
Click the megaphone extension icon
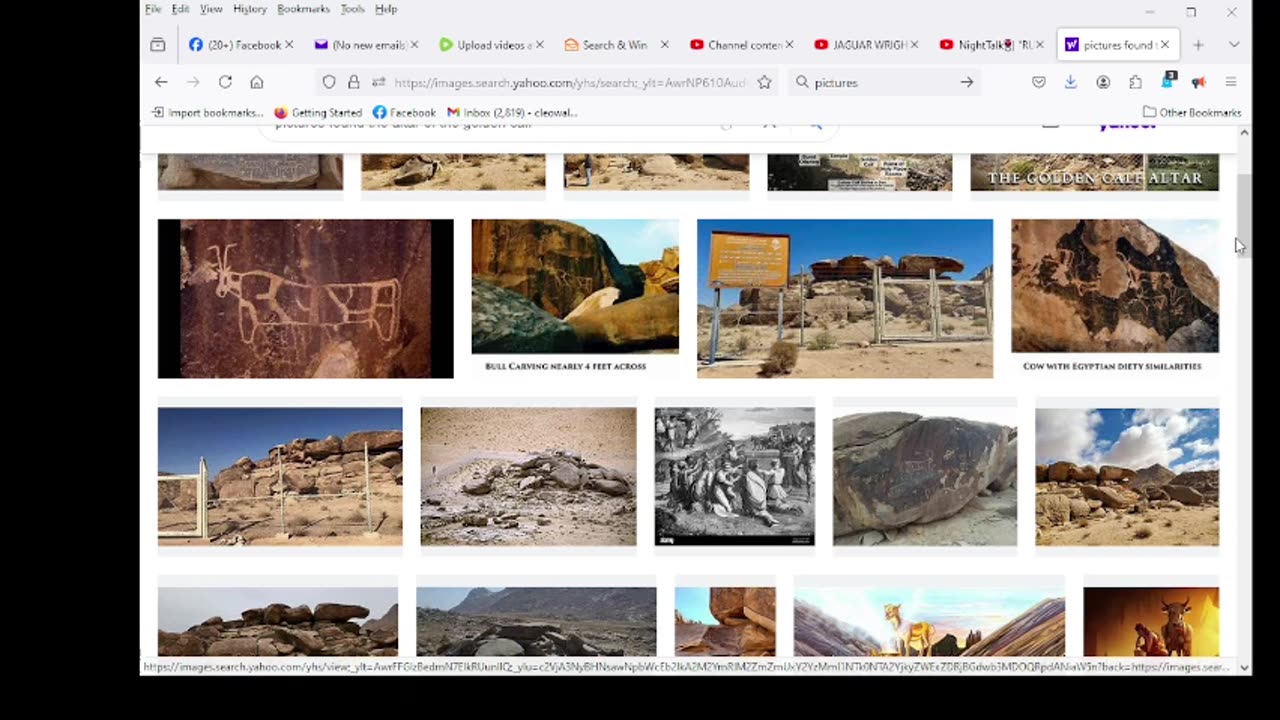click(1199, 82)
